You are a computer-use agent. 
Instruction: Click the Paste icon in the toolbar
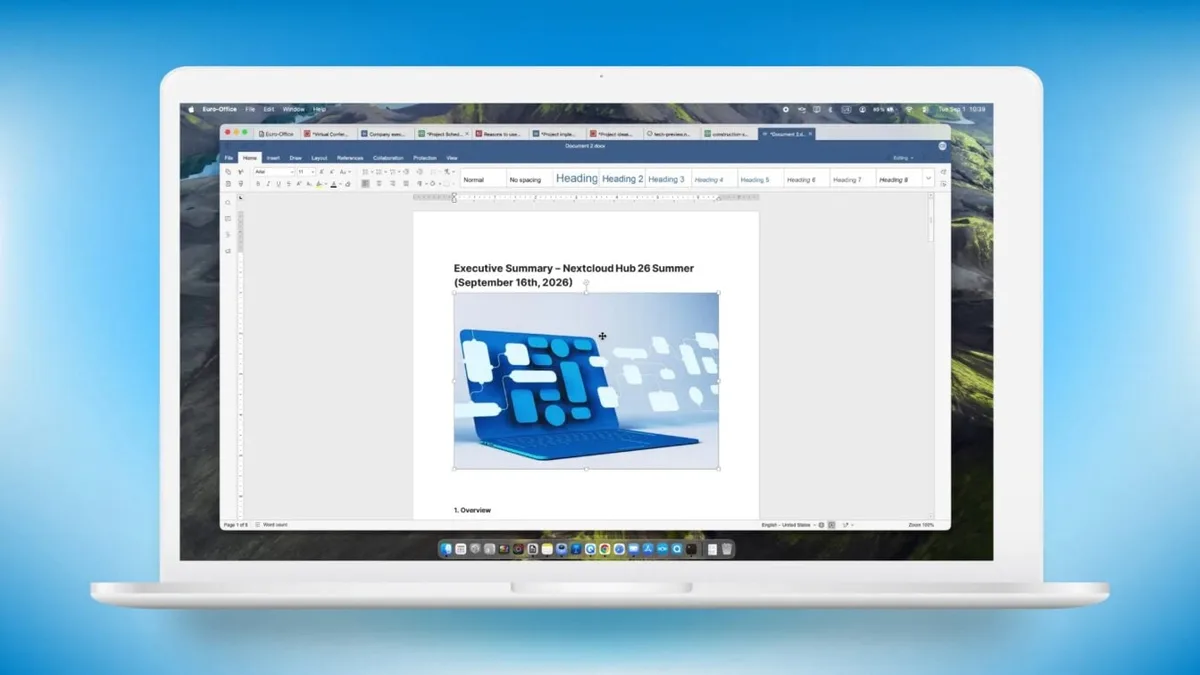point(228,184)
